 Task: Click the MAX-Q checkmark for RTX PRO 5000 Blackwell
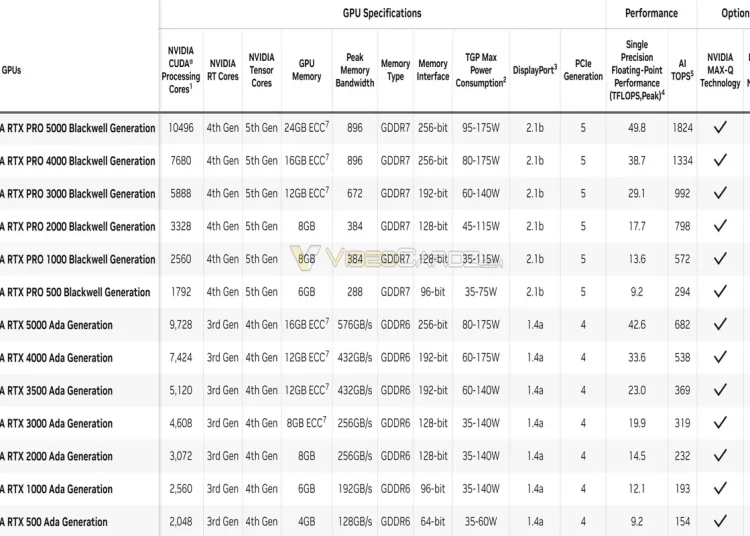point(720,127)
